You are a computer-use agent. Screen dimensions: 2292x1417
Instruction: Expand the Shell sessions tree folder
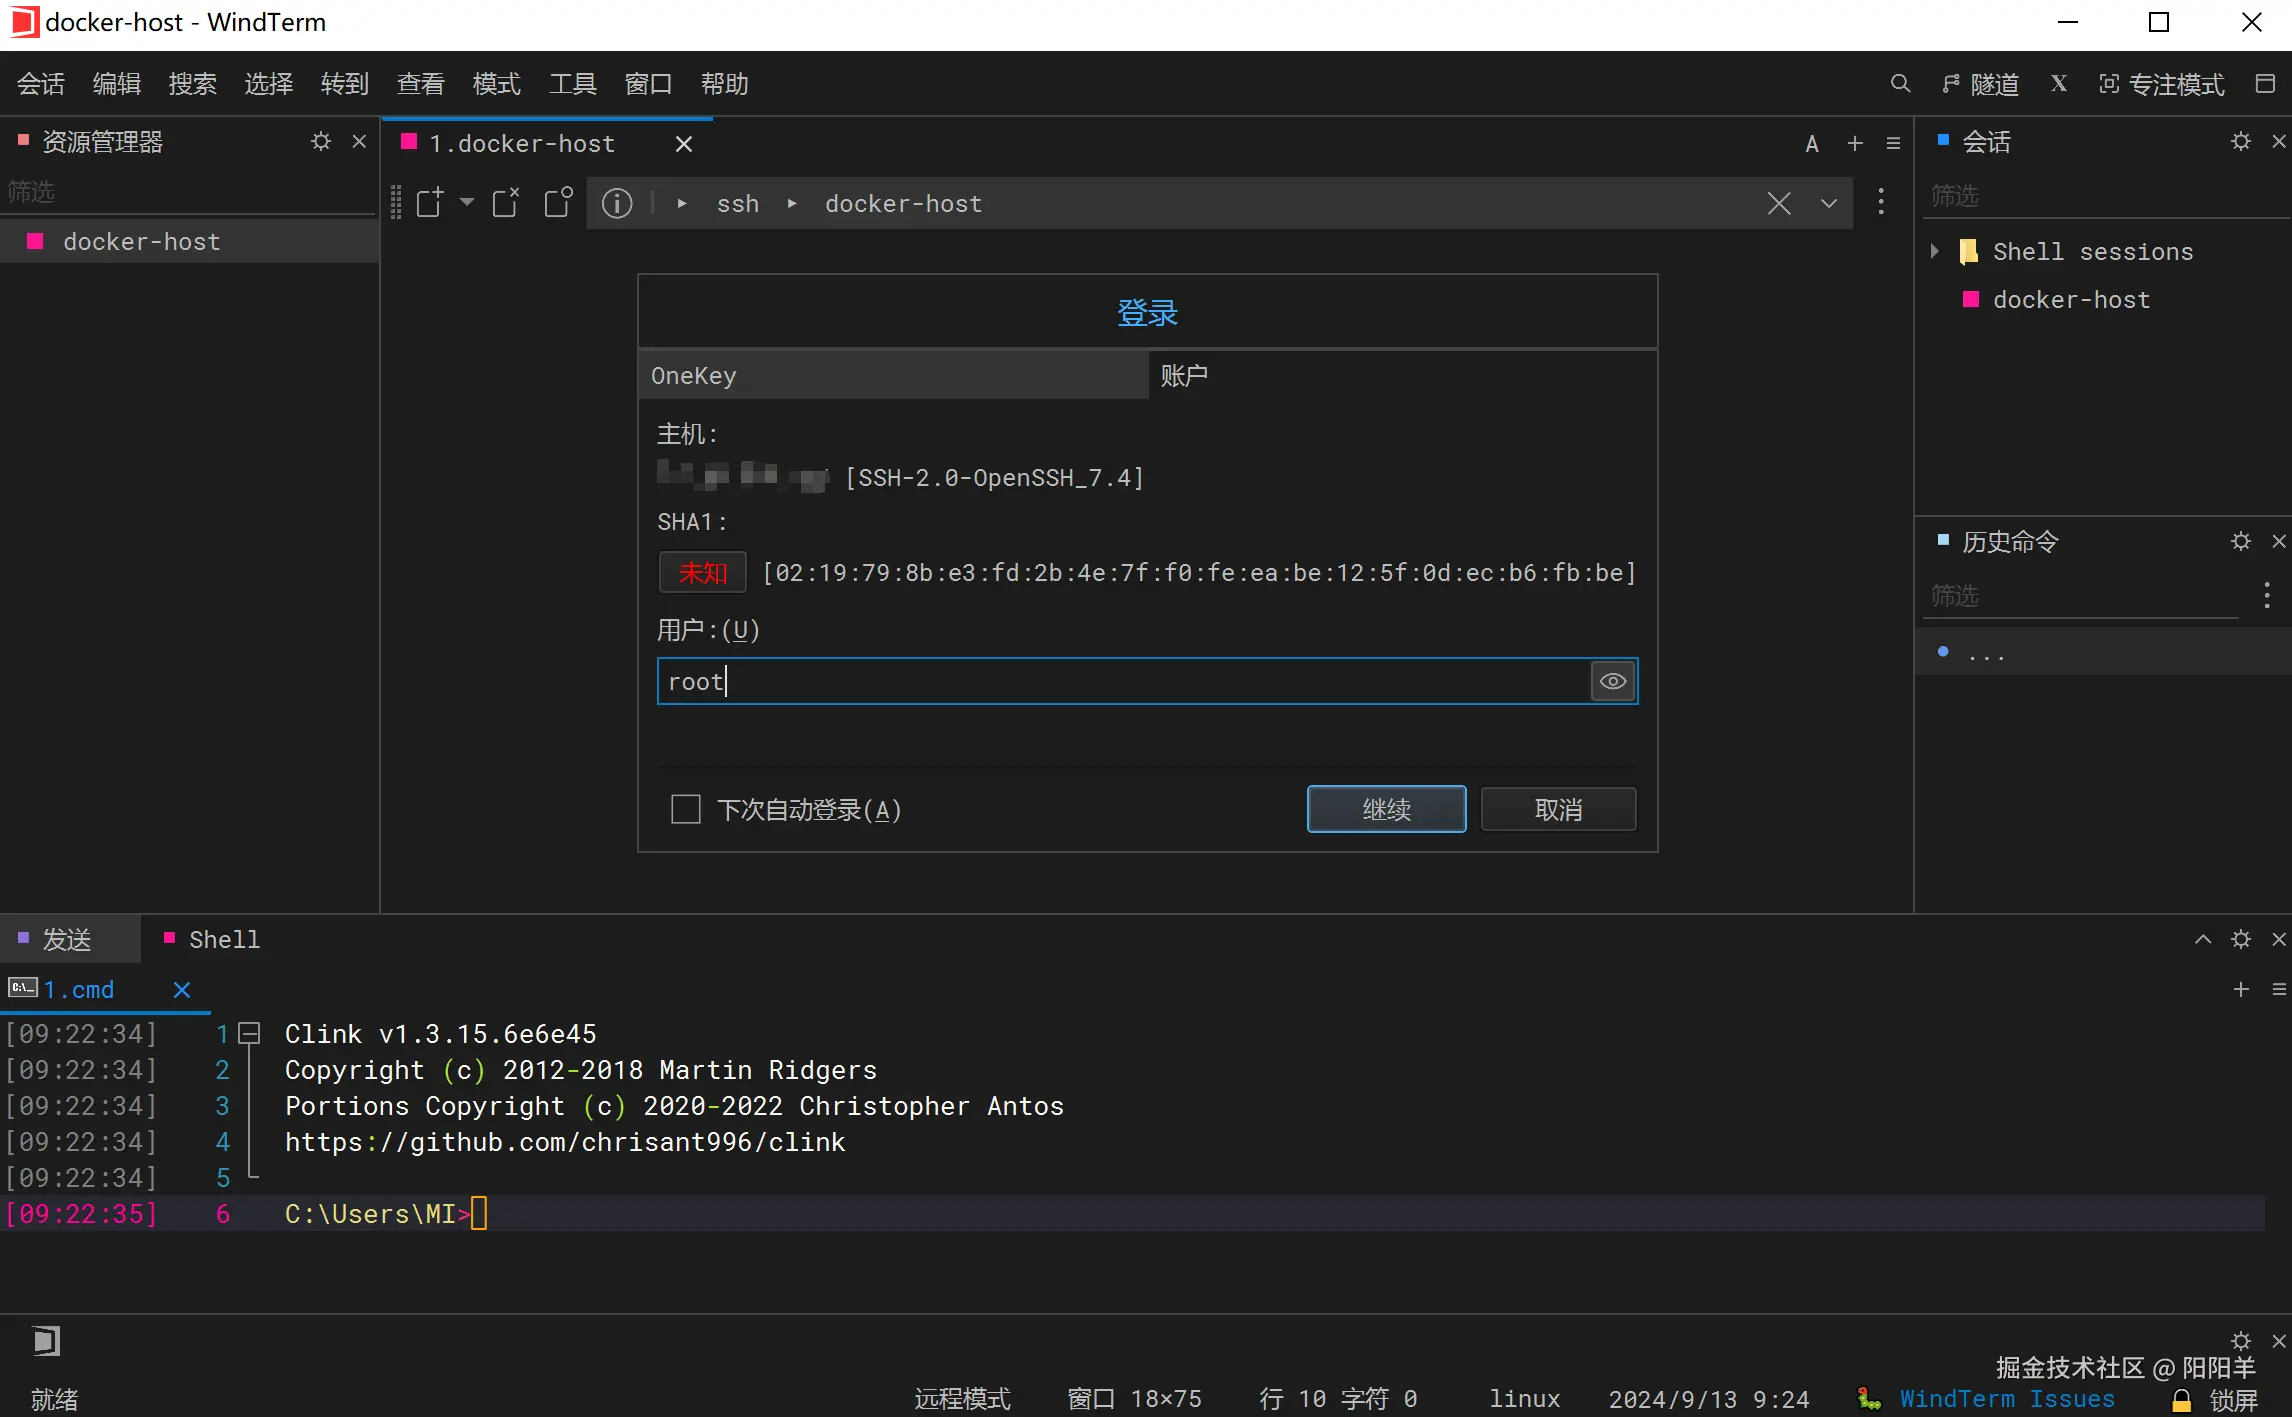pos(1935,251)
